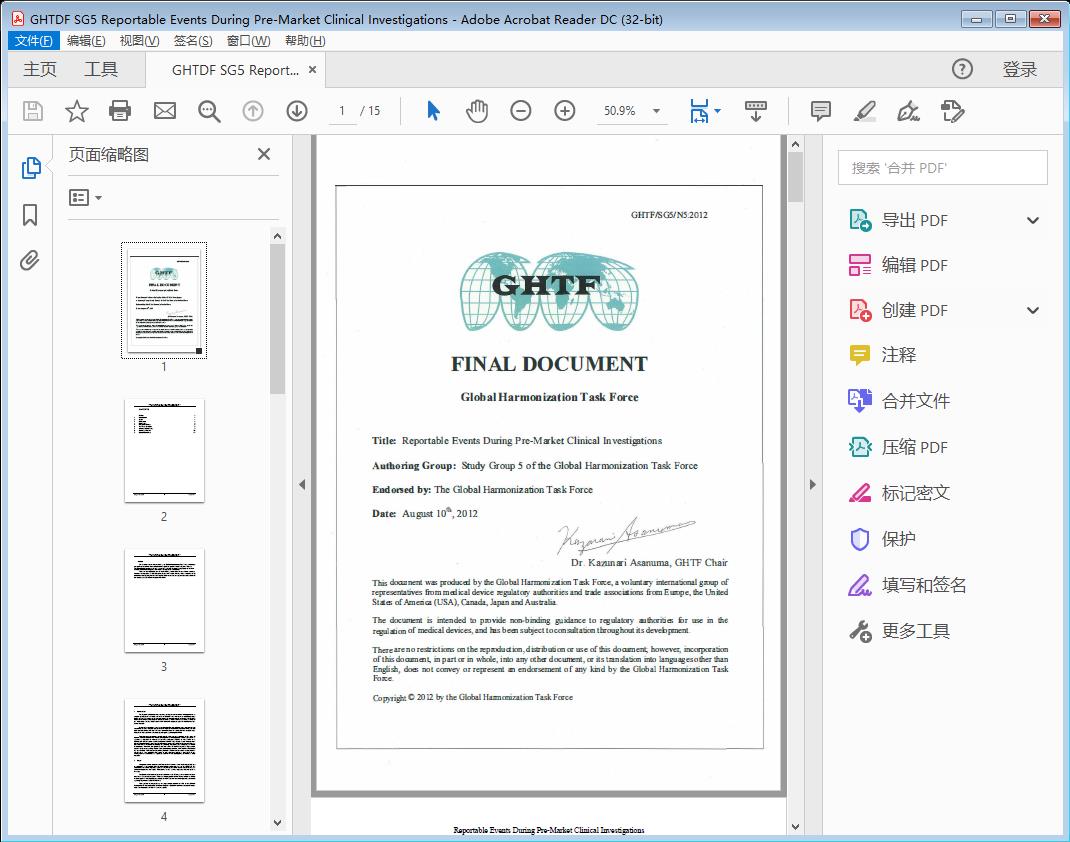Select page 3 thumbnail in sidebar
Viewport: 1070px width, 842px height.
pyautogui.click(x=164, y=599)
